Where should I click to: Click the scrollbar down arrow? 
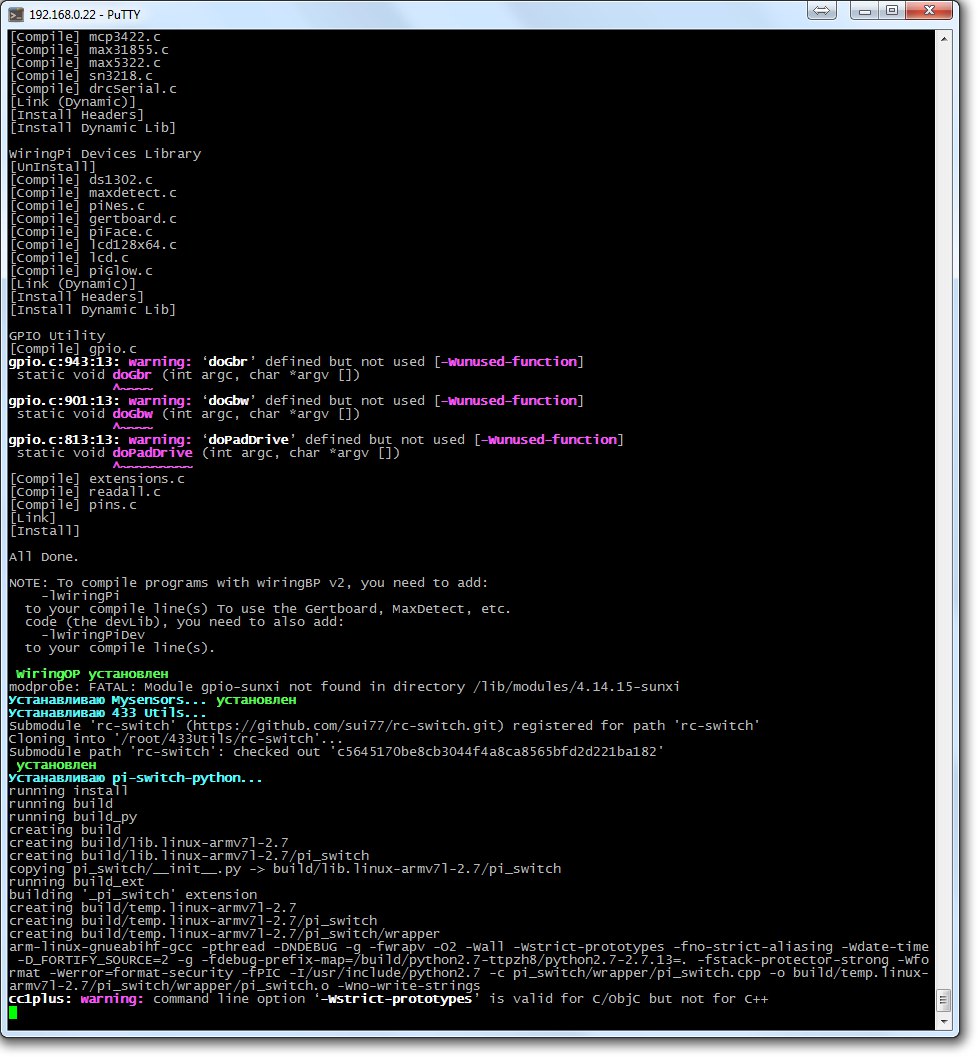pos(944,1021)
